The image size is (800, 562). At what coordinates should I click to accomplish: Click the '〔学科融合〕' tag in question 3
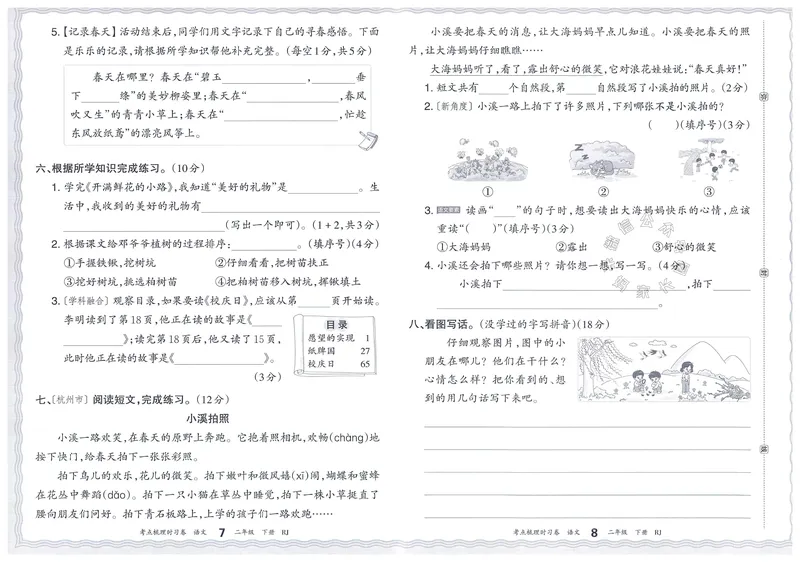pyautogui.click(x=87, y=301)
